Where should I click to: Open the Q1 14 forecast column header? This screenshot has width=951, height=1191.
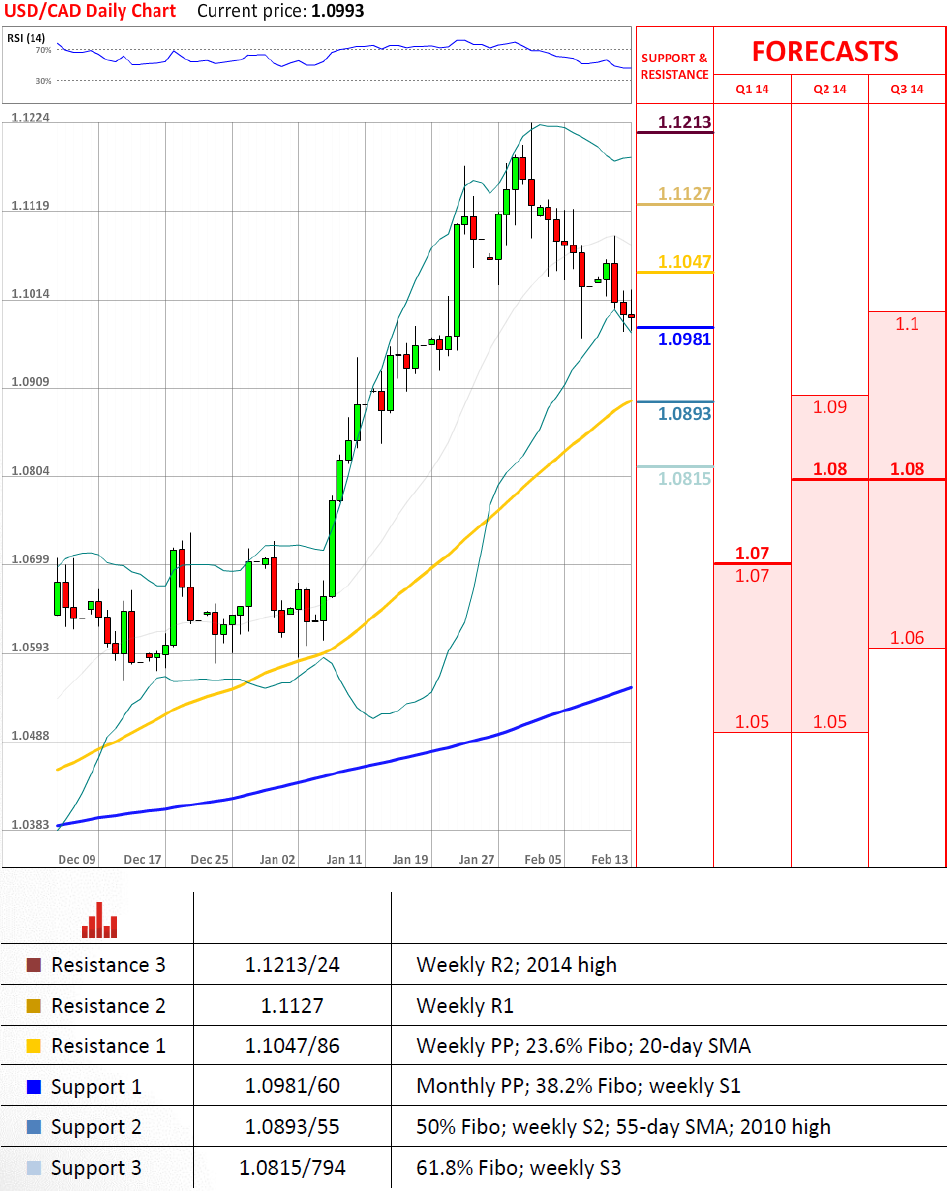click(x=752, y=89)
